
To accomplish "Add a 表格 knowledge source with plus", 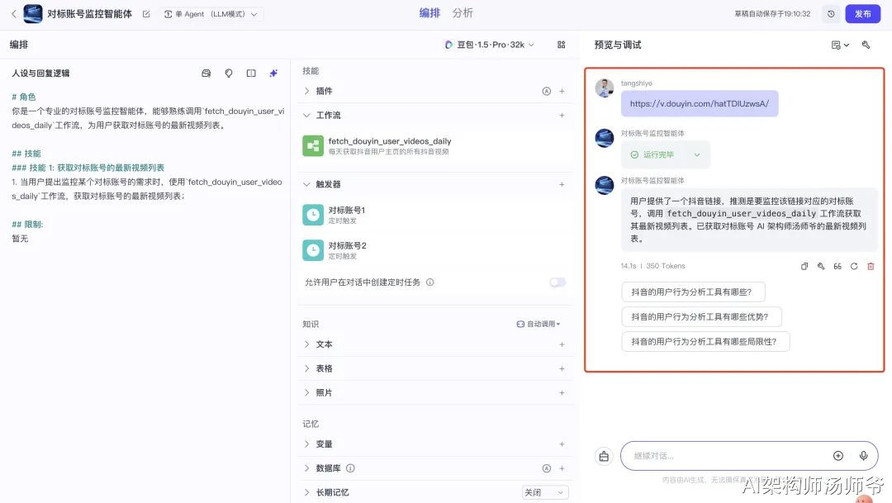I will click(562, 369).
